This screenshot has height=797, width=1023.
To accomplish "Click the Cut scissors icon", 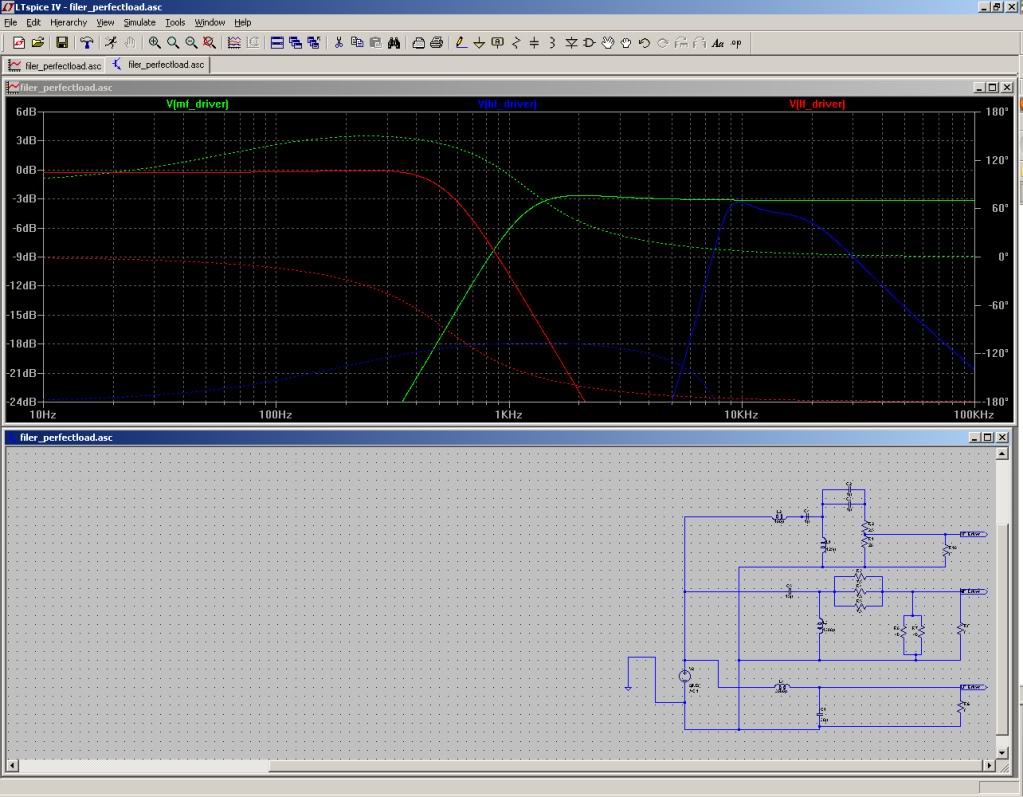I will [338, 43].
